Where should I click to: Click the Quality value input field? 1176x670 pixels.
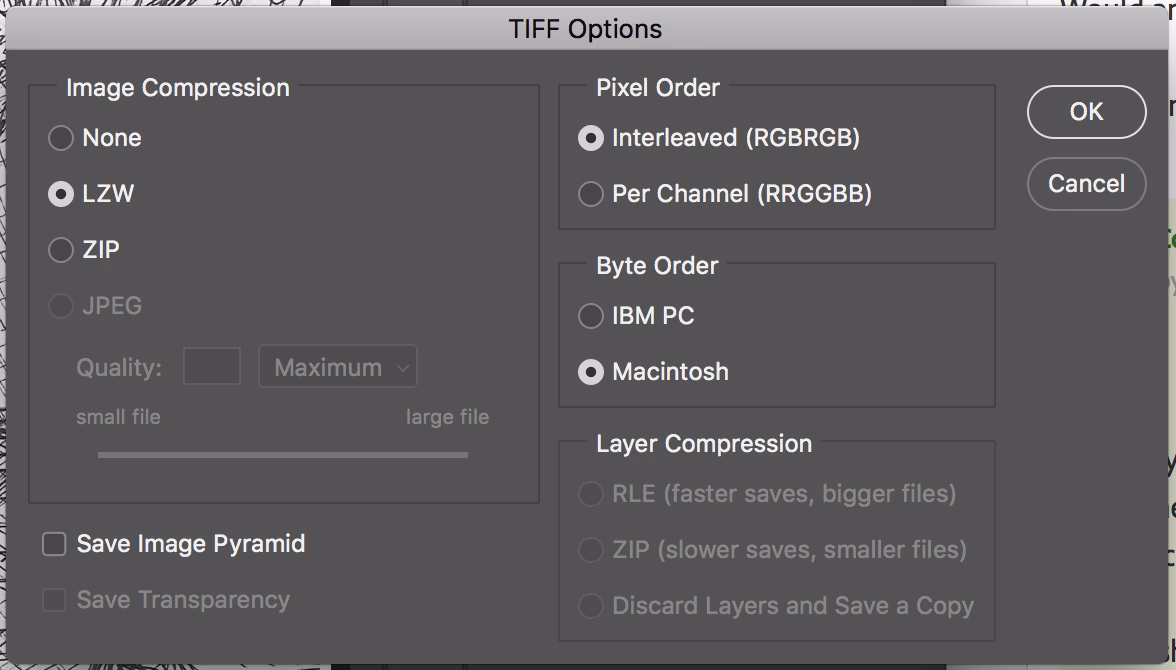pos(212,367)
